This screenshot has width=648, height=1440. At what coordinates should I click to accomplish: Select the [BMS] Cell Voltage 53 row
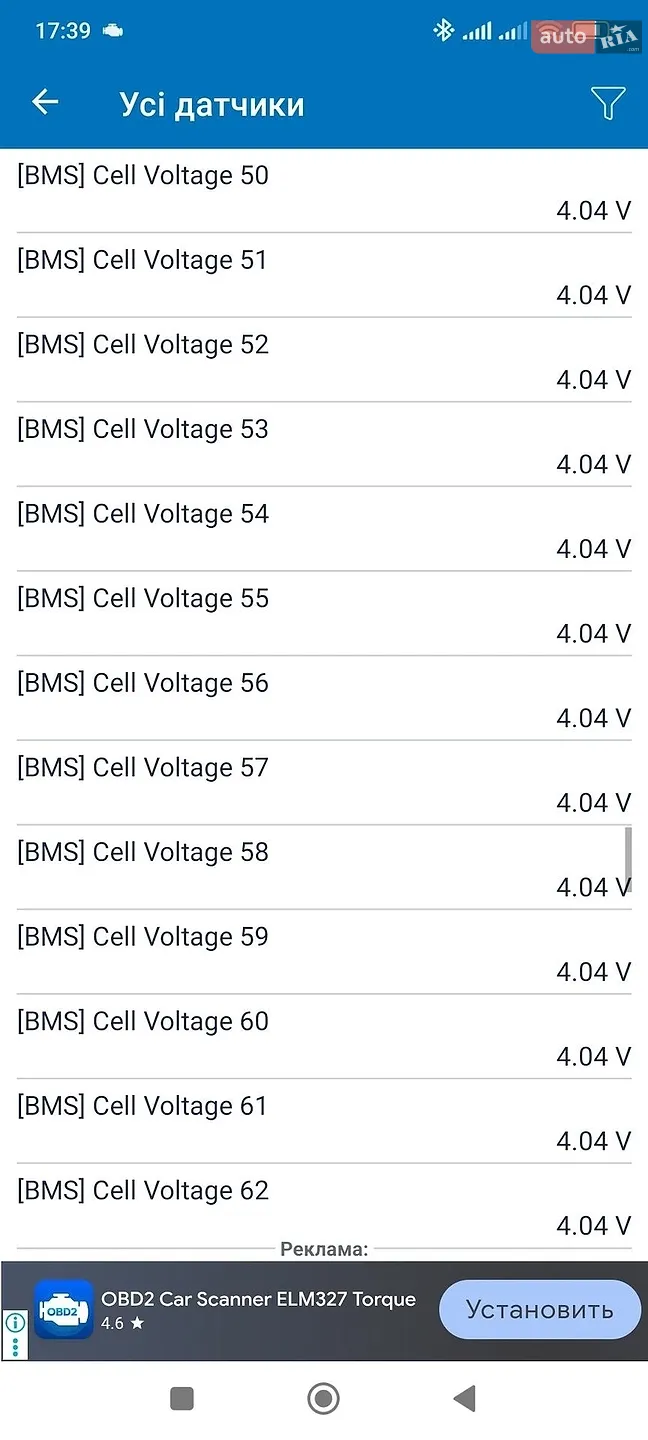[x=324, y=445]
